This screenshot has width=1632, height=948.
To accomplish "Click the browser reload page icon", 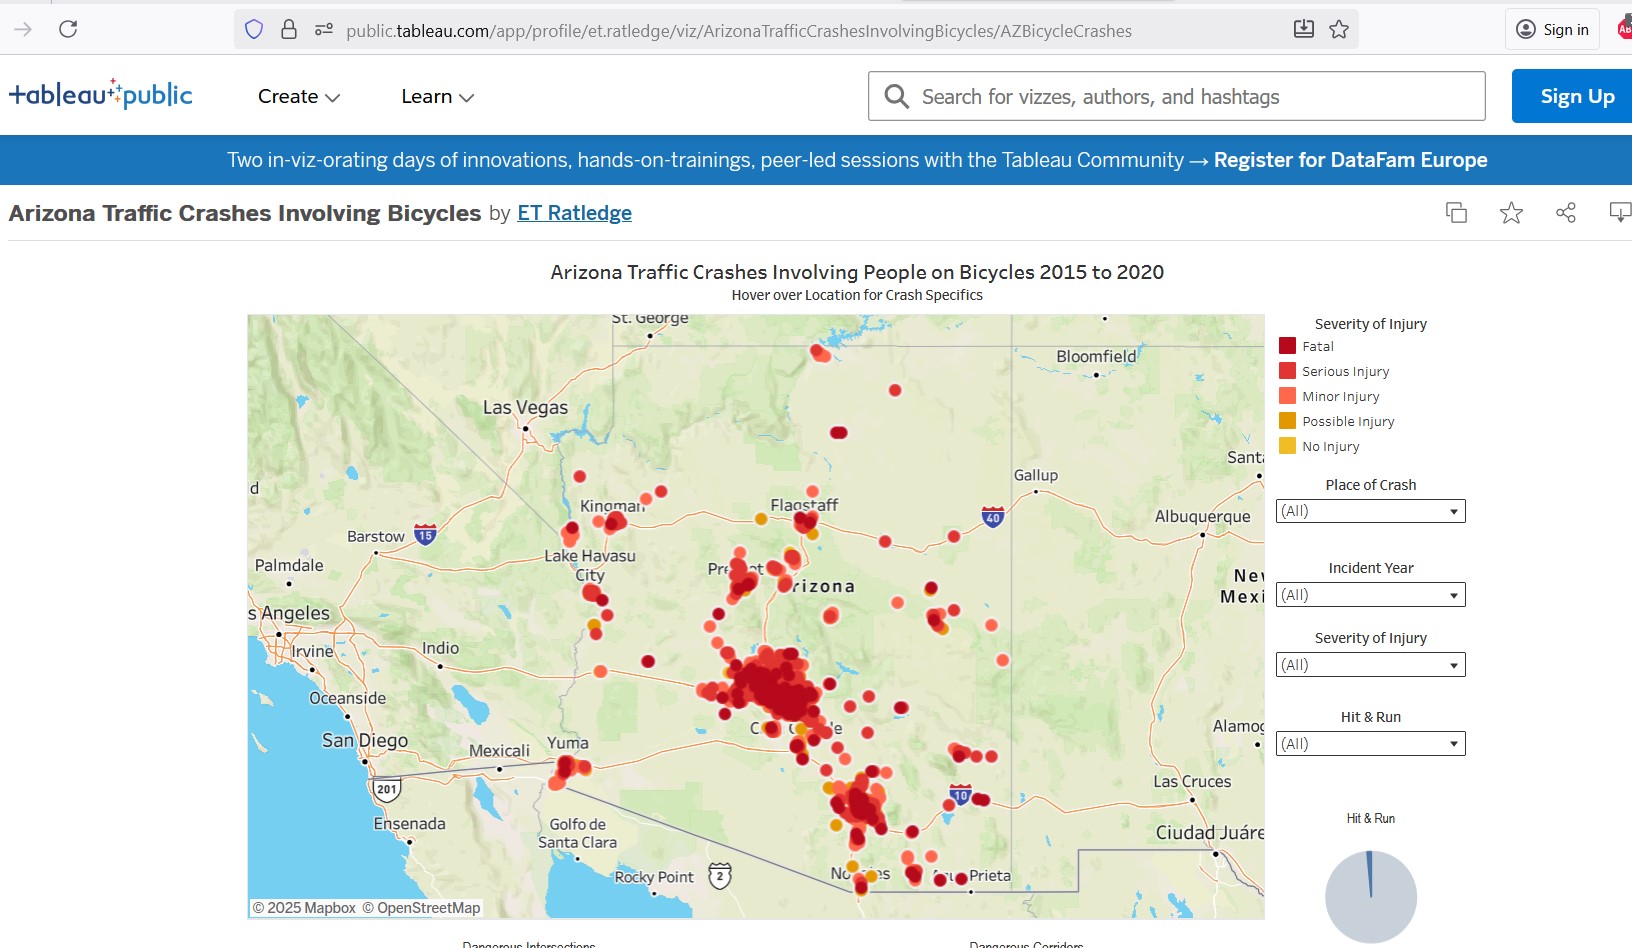I will click(x=68, y=29).
